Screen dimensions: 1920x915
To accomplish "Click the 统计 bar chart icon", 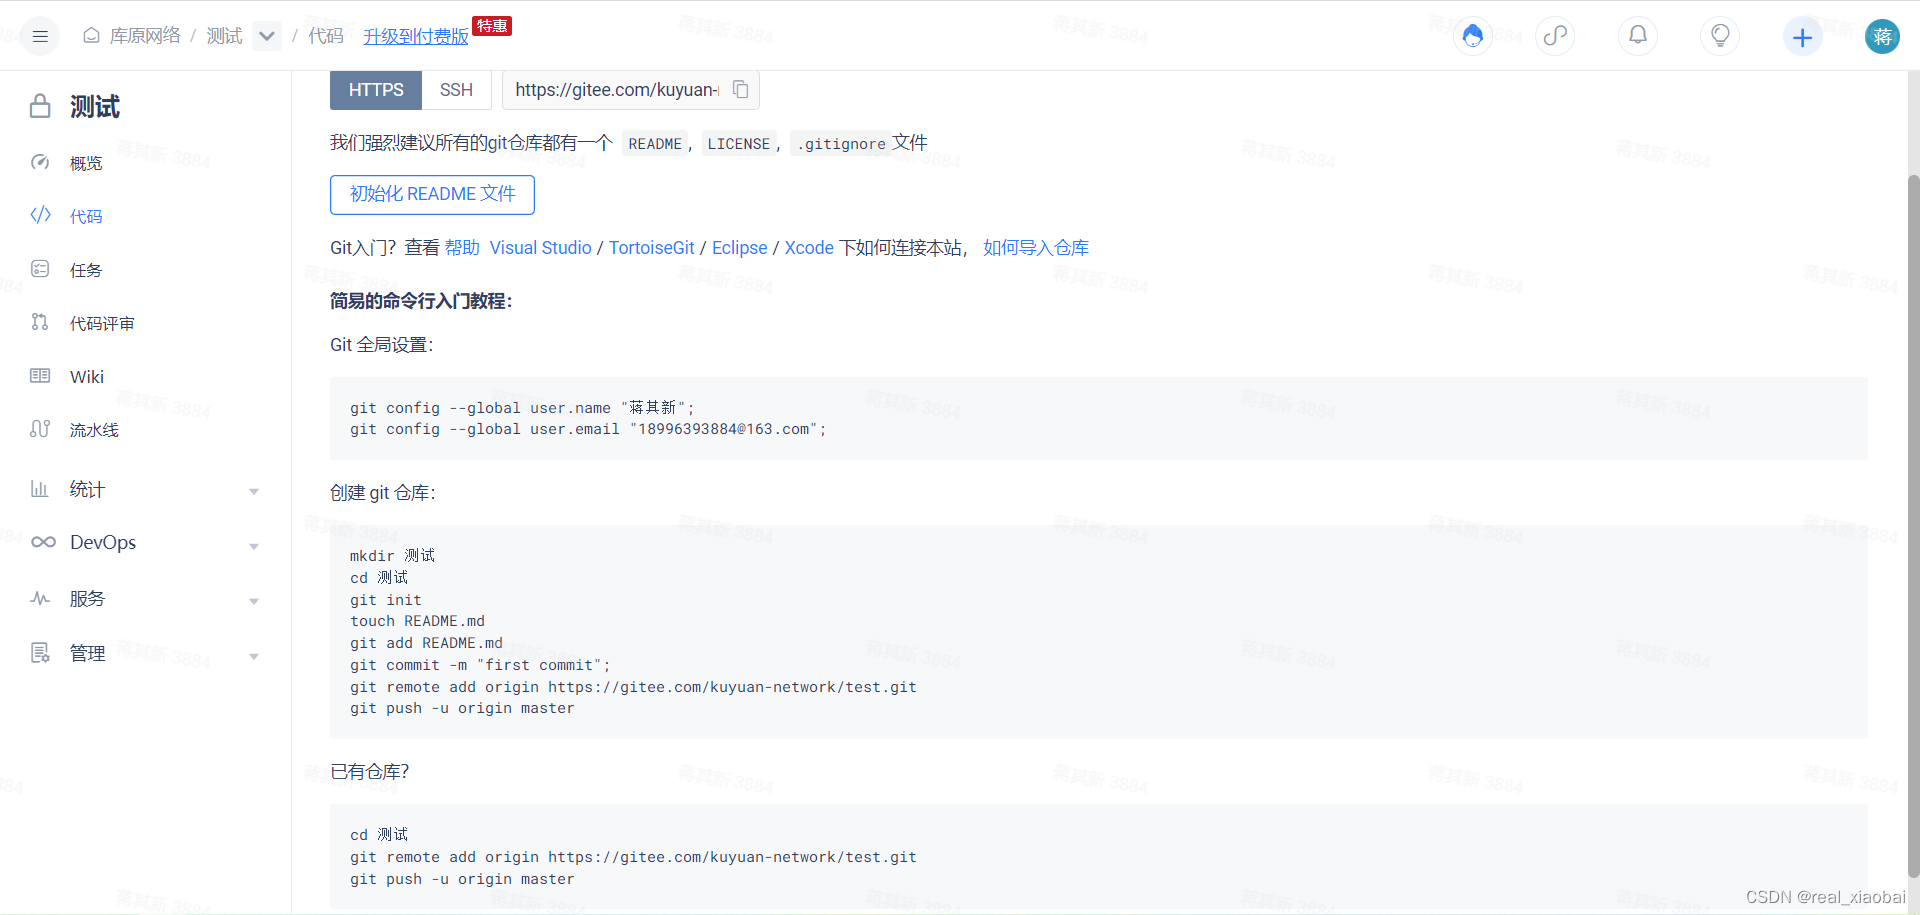I will click(x=40, y=489).
